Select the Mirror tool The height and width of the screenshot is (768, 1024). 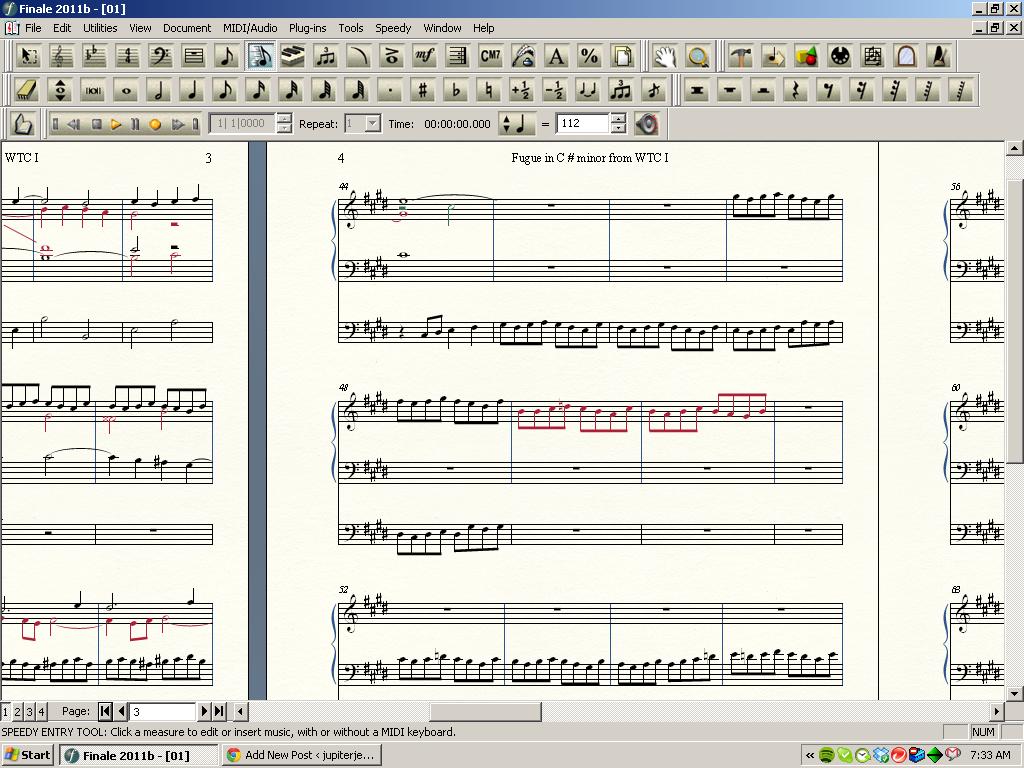pyautogui.click(x=906, y=56)
